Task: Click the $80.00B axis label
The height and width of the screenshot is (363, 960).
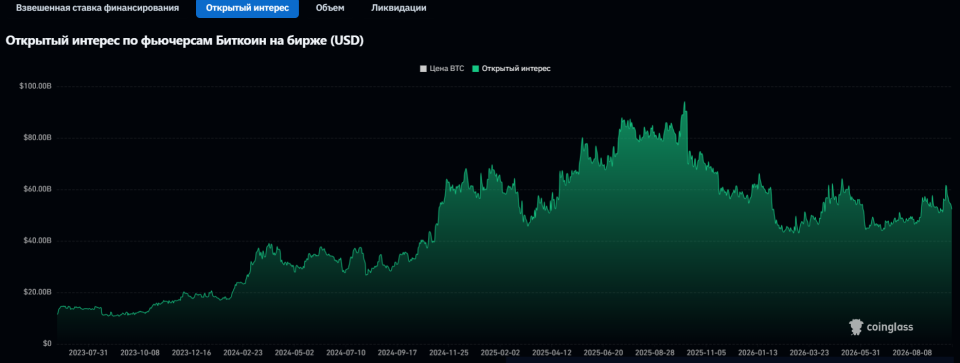Action: coord(37,138)
